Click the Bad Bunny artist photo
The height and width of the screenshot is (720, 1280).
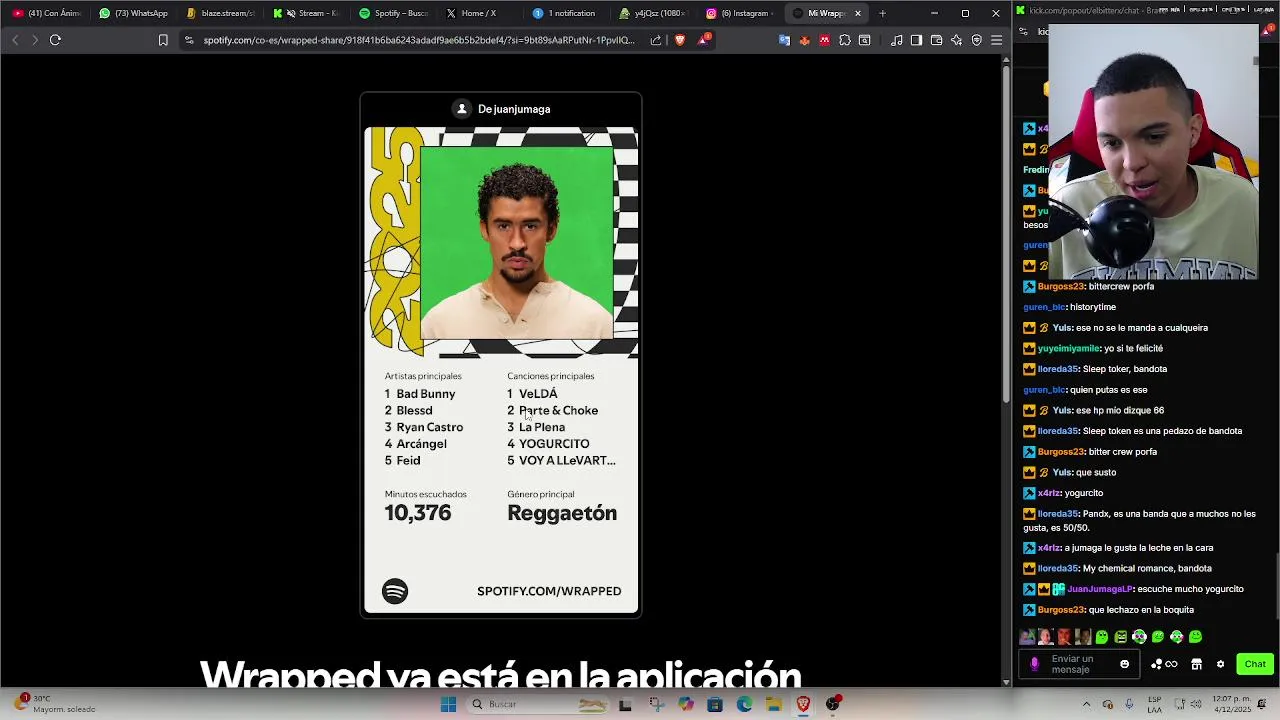(x=517, y=244)
